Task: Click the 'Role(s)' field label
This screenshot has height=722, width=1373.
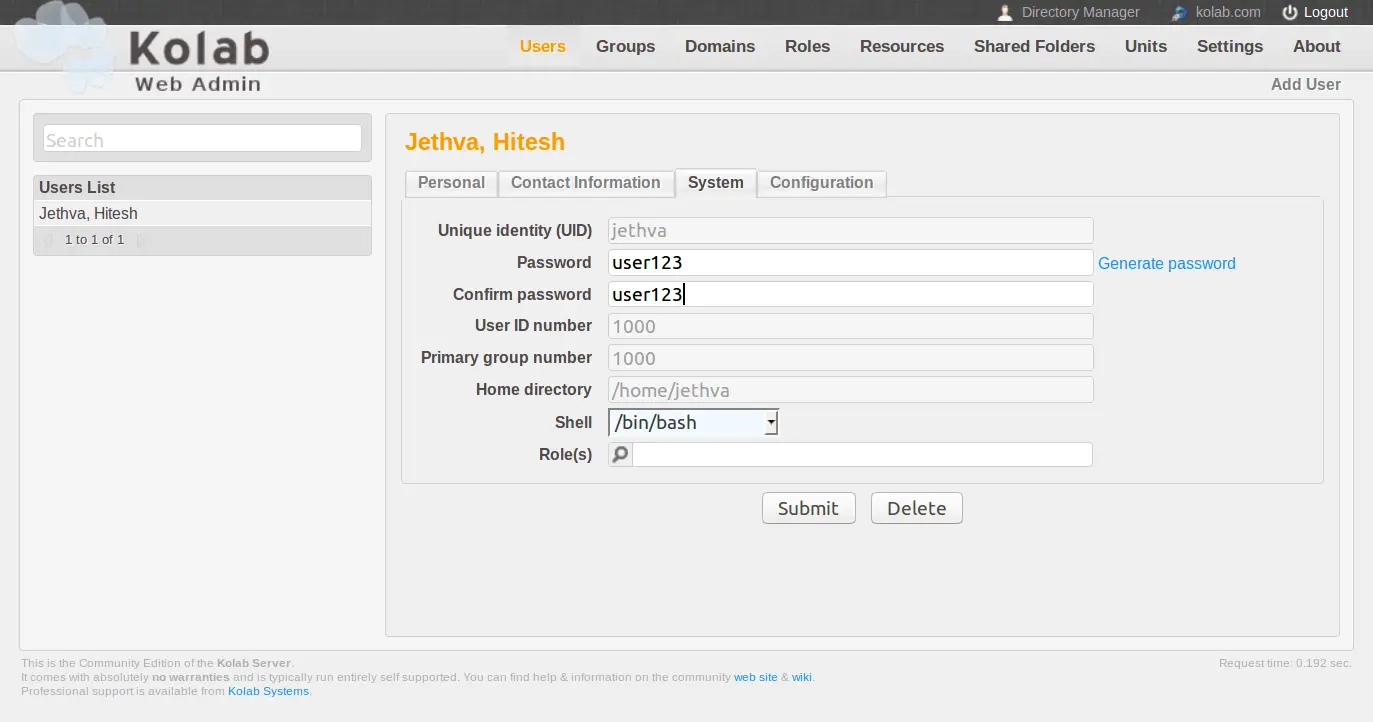Action: coord(565,455)
